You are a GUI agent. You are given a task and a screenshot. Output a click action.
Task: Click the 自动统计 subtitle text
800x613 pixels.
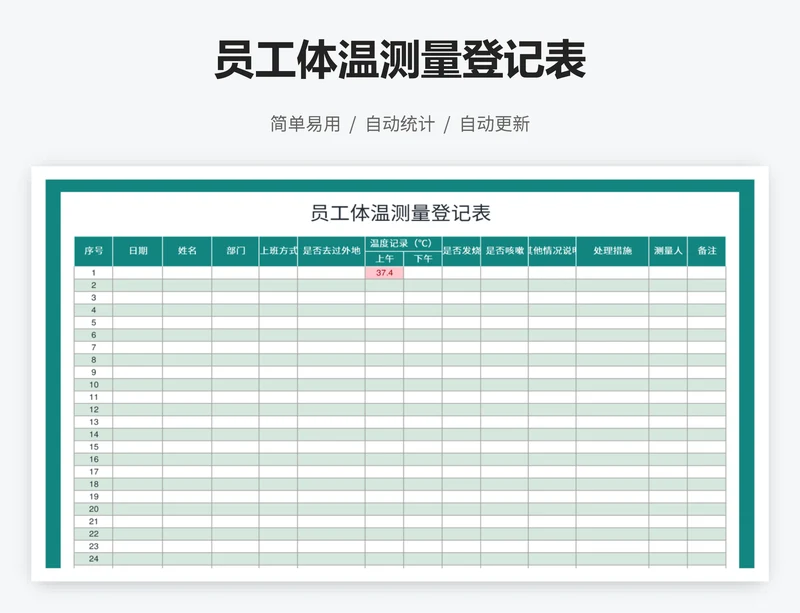(x=400, y=124)
